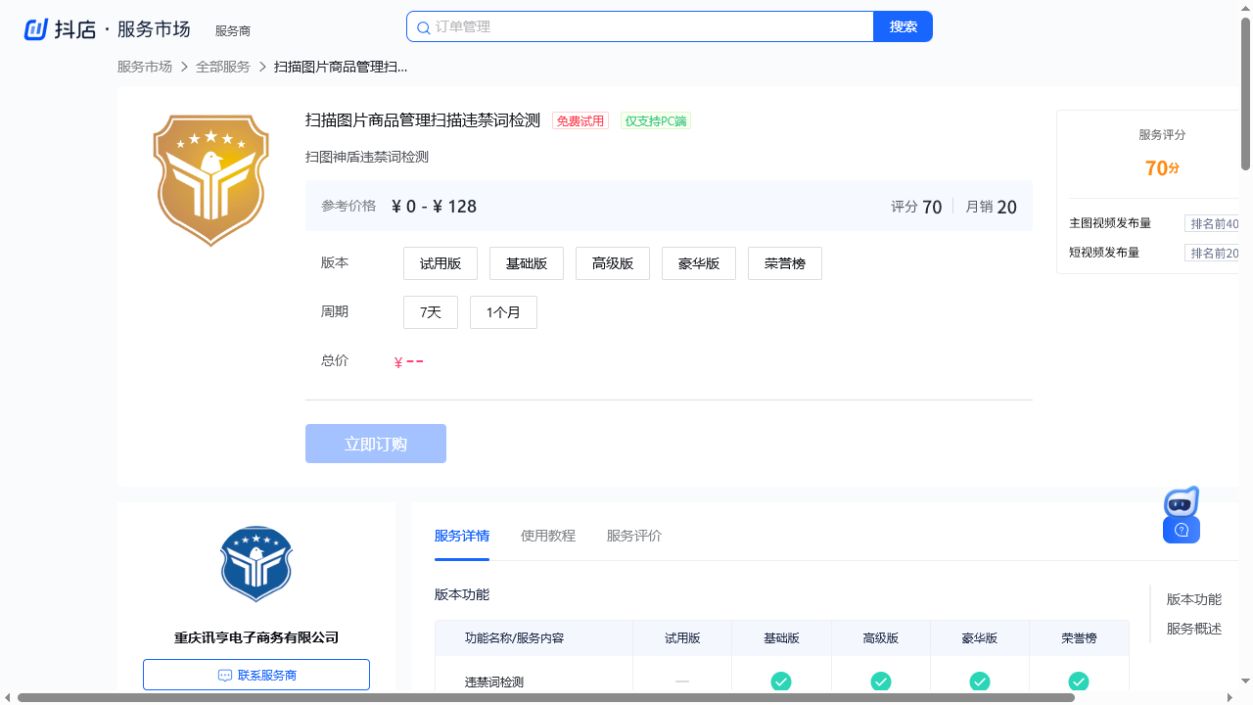Click the horizontal scrollbar right arrow
The height and width of the screenshot is (705, 1253).
point(1230,698)
